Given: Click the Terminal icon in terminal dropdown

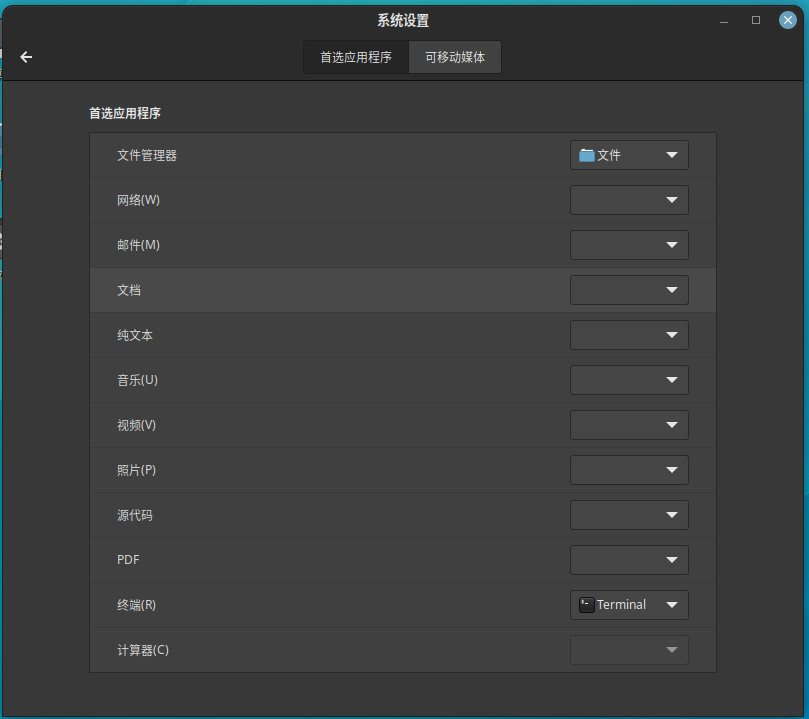Looking at the screenshot, I should pyautogui.click(x=587, y=605).
